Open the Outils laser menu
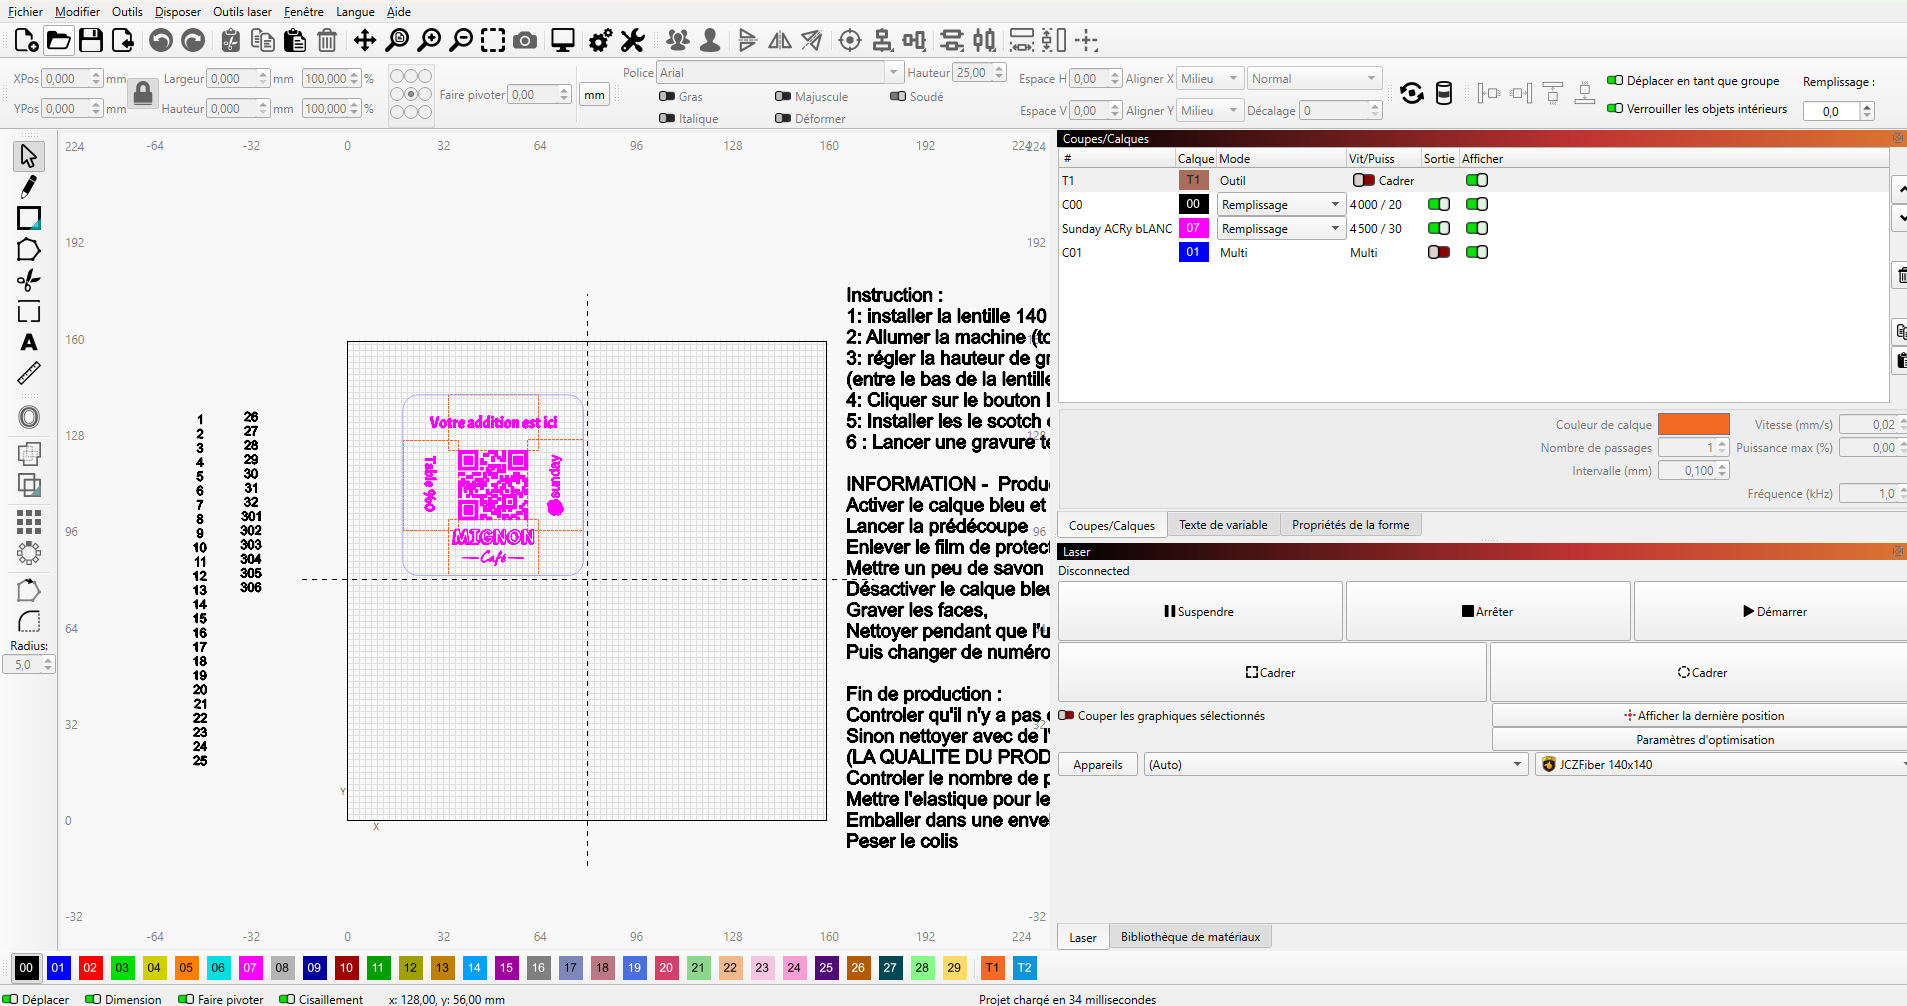 [242, 12]
